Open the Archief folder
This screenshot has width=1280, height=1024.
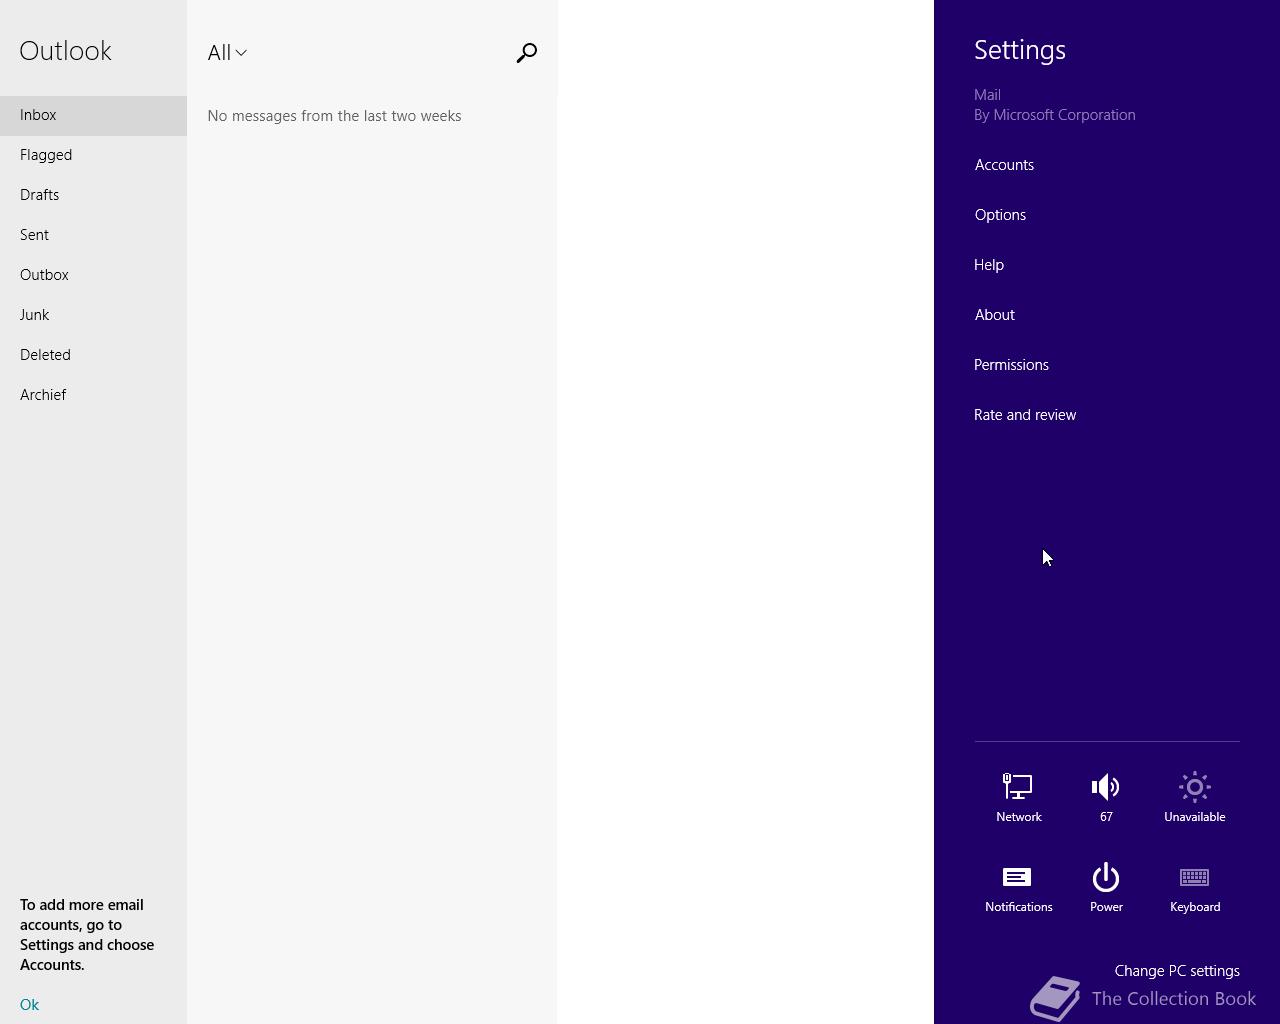(x=93, y=395)
